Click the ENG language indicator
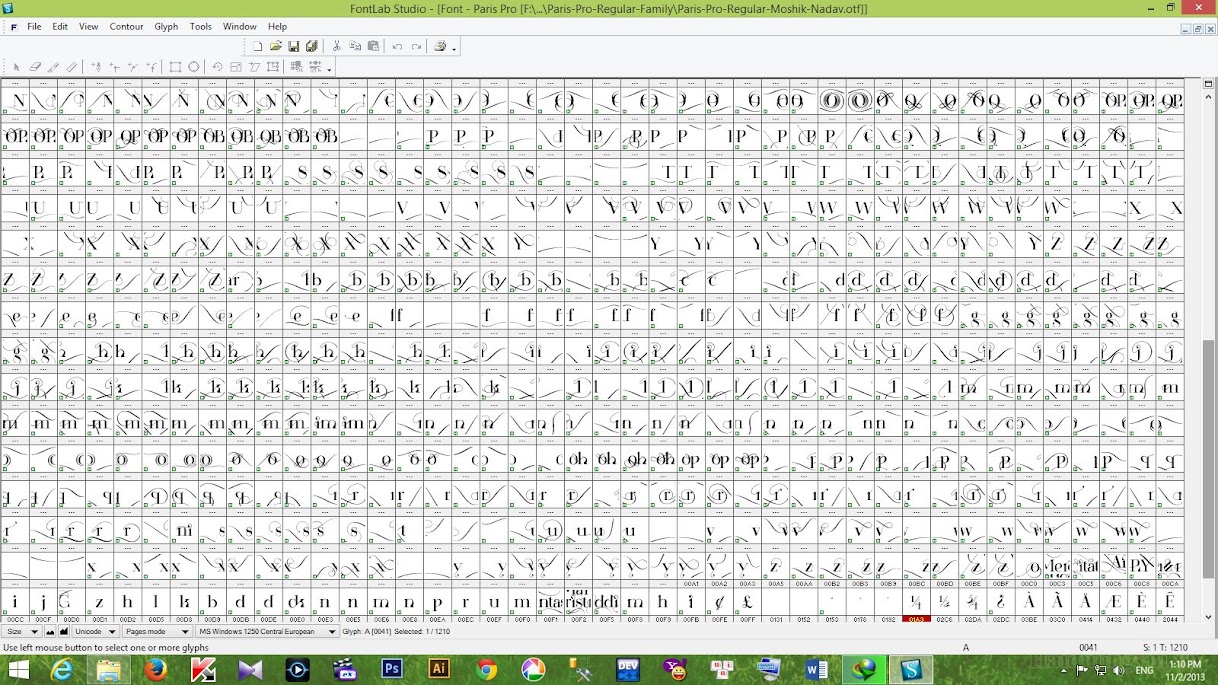This screenshot has width=1218, height=685. click(x=1146, y=670)
